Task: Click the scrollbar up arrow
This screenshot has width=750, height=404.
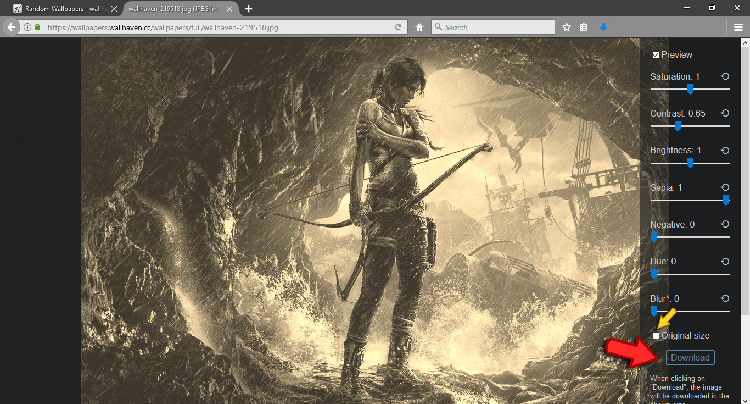Action: (745, 43)
